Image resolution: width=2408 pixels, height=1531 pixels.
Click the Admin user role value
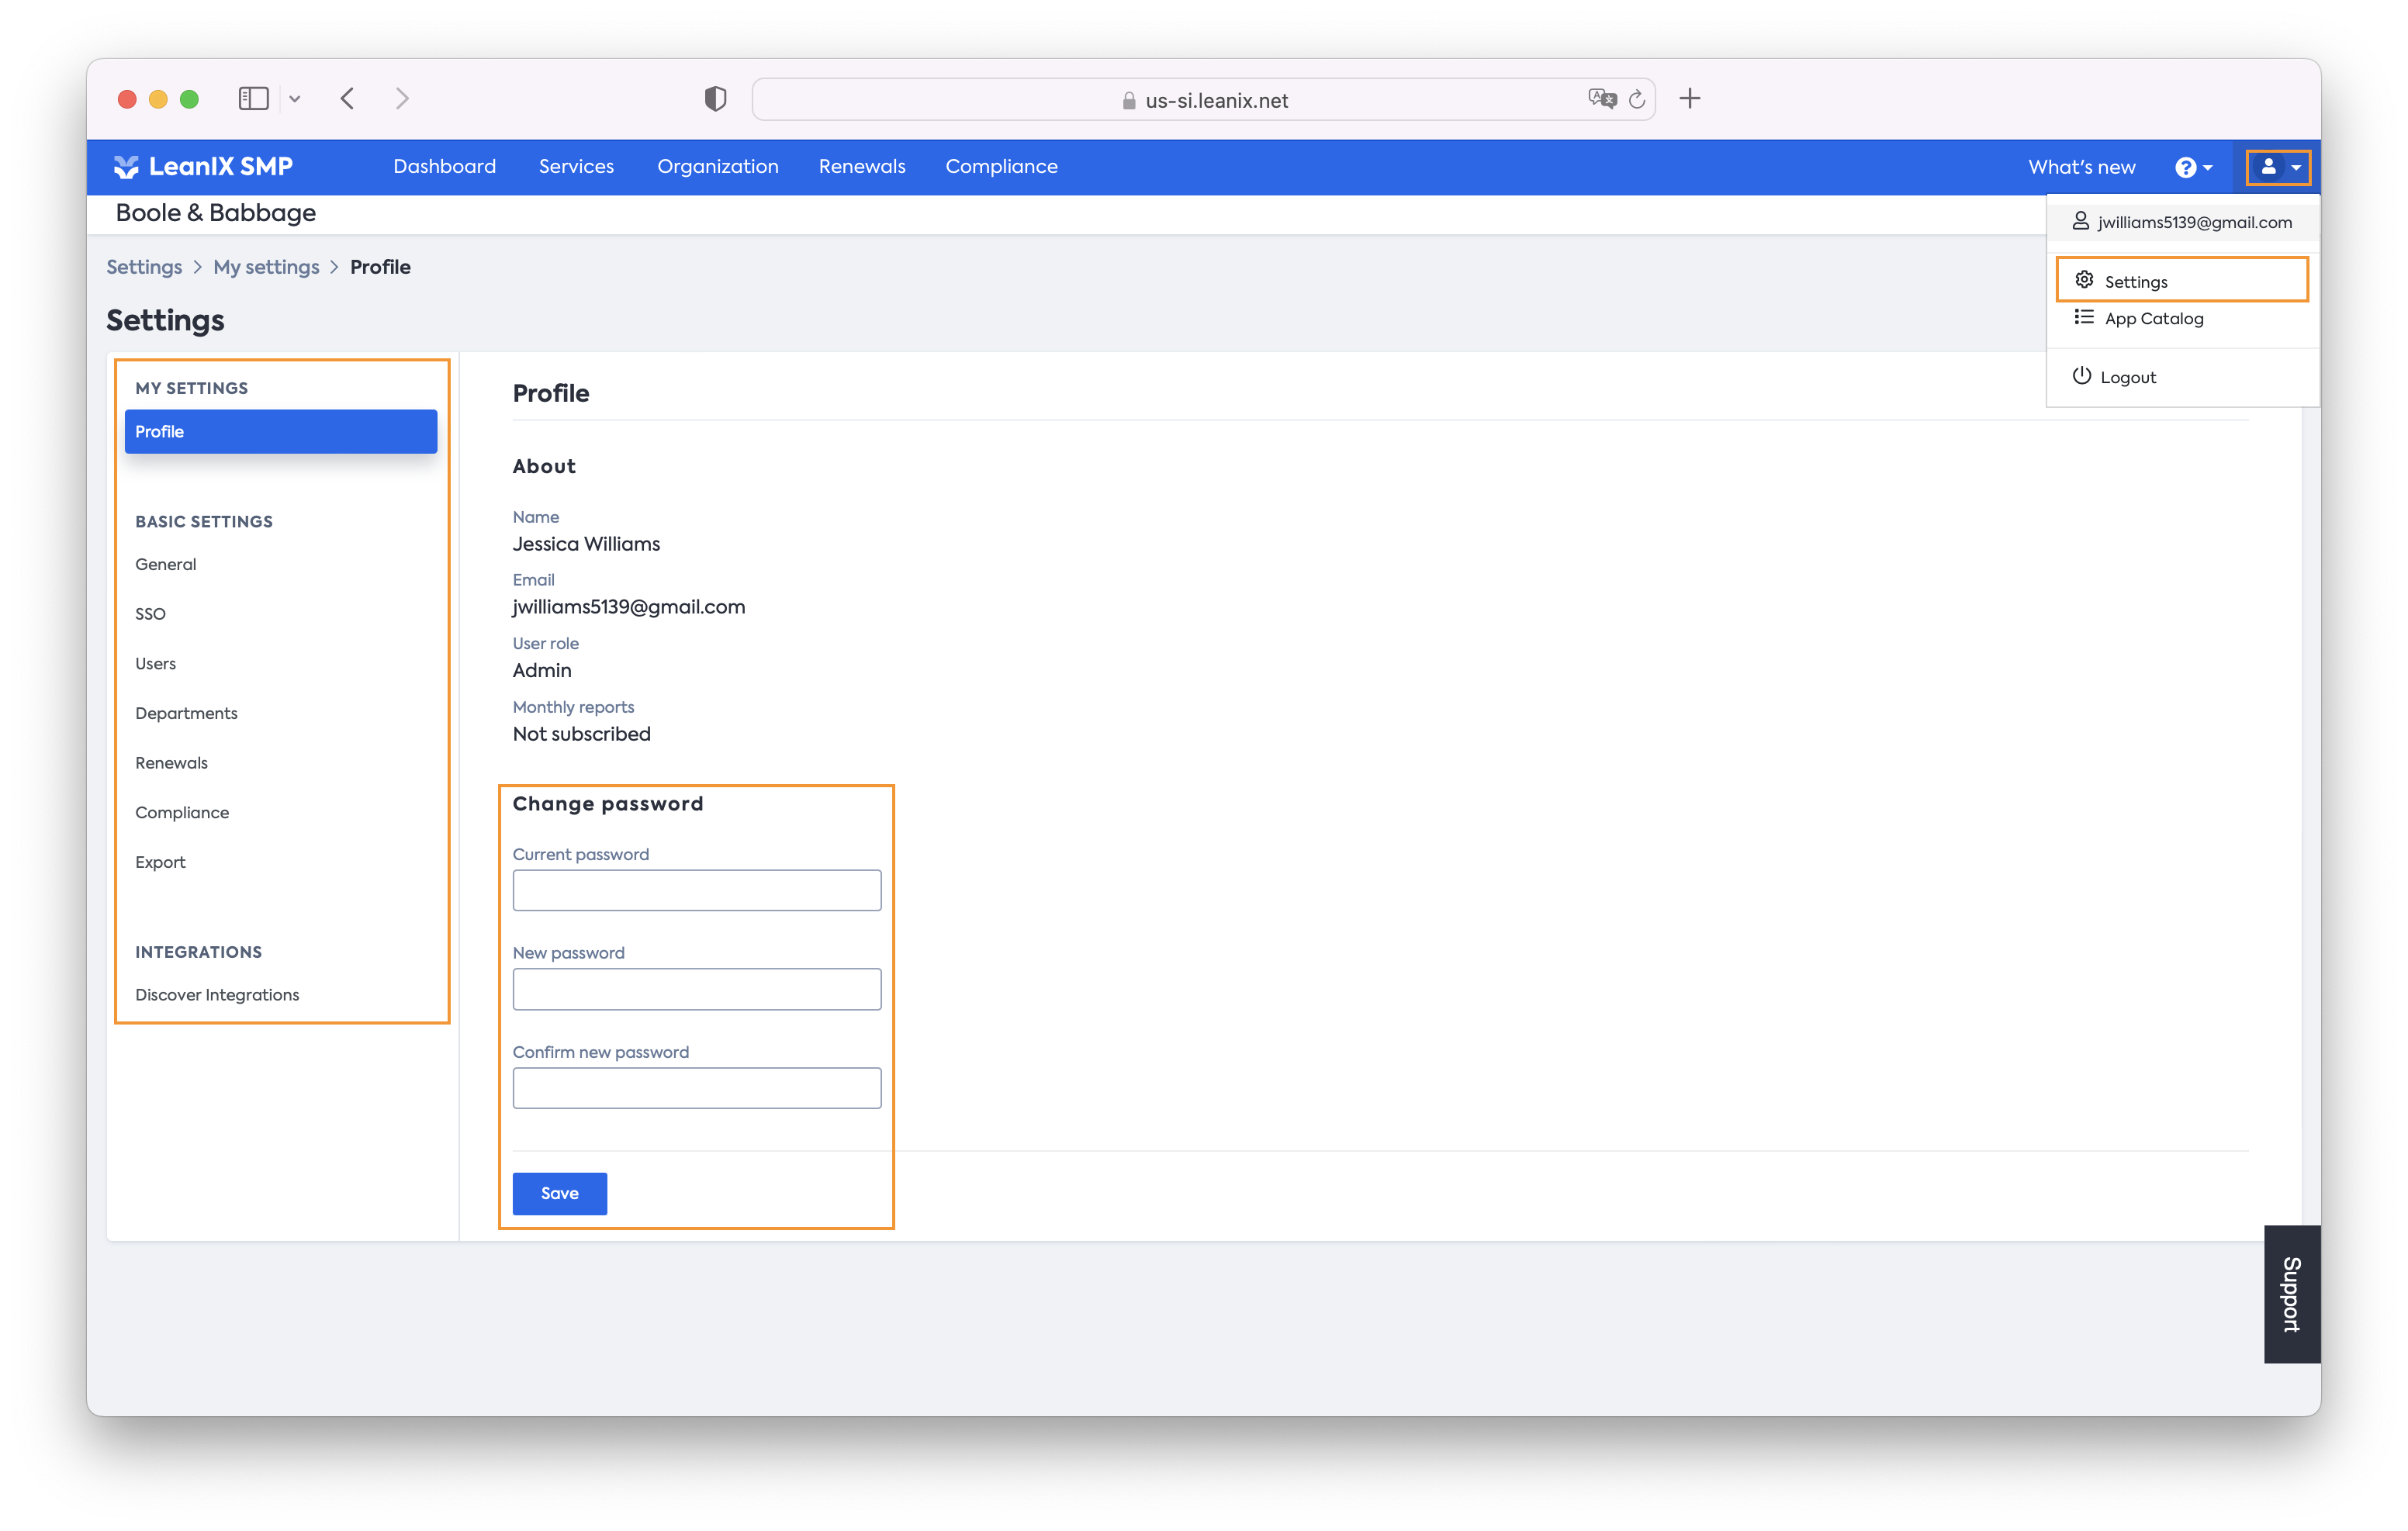point(542,670)
